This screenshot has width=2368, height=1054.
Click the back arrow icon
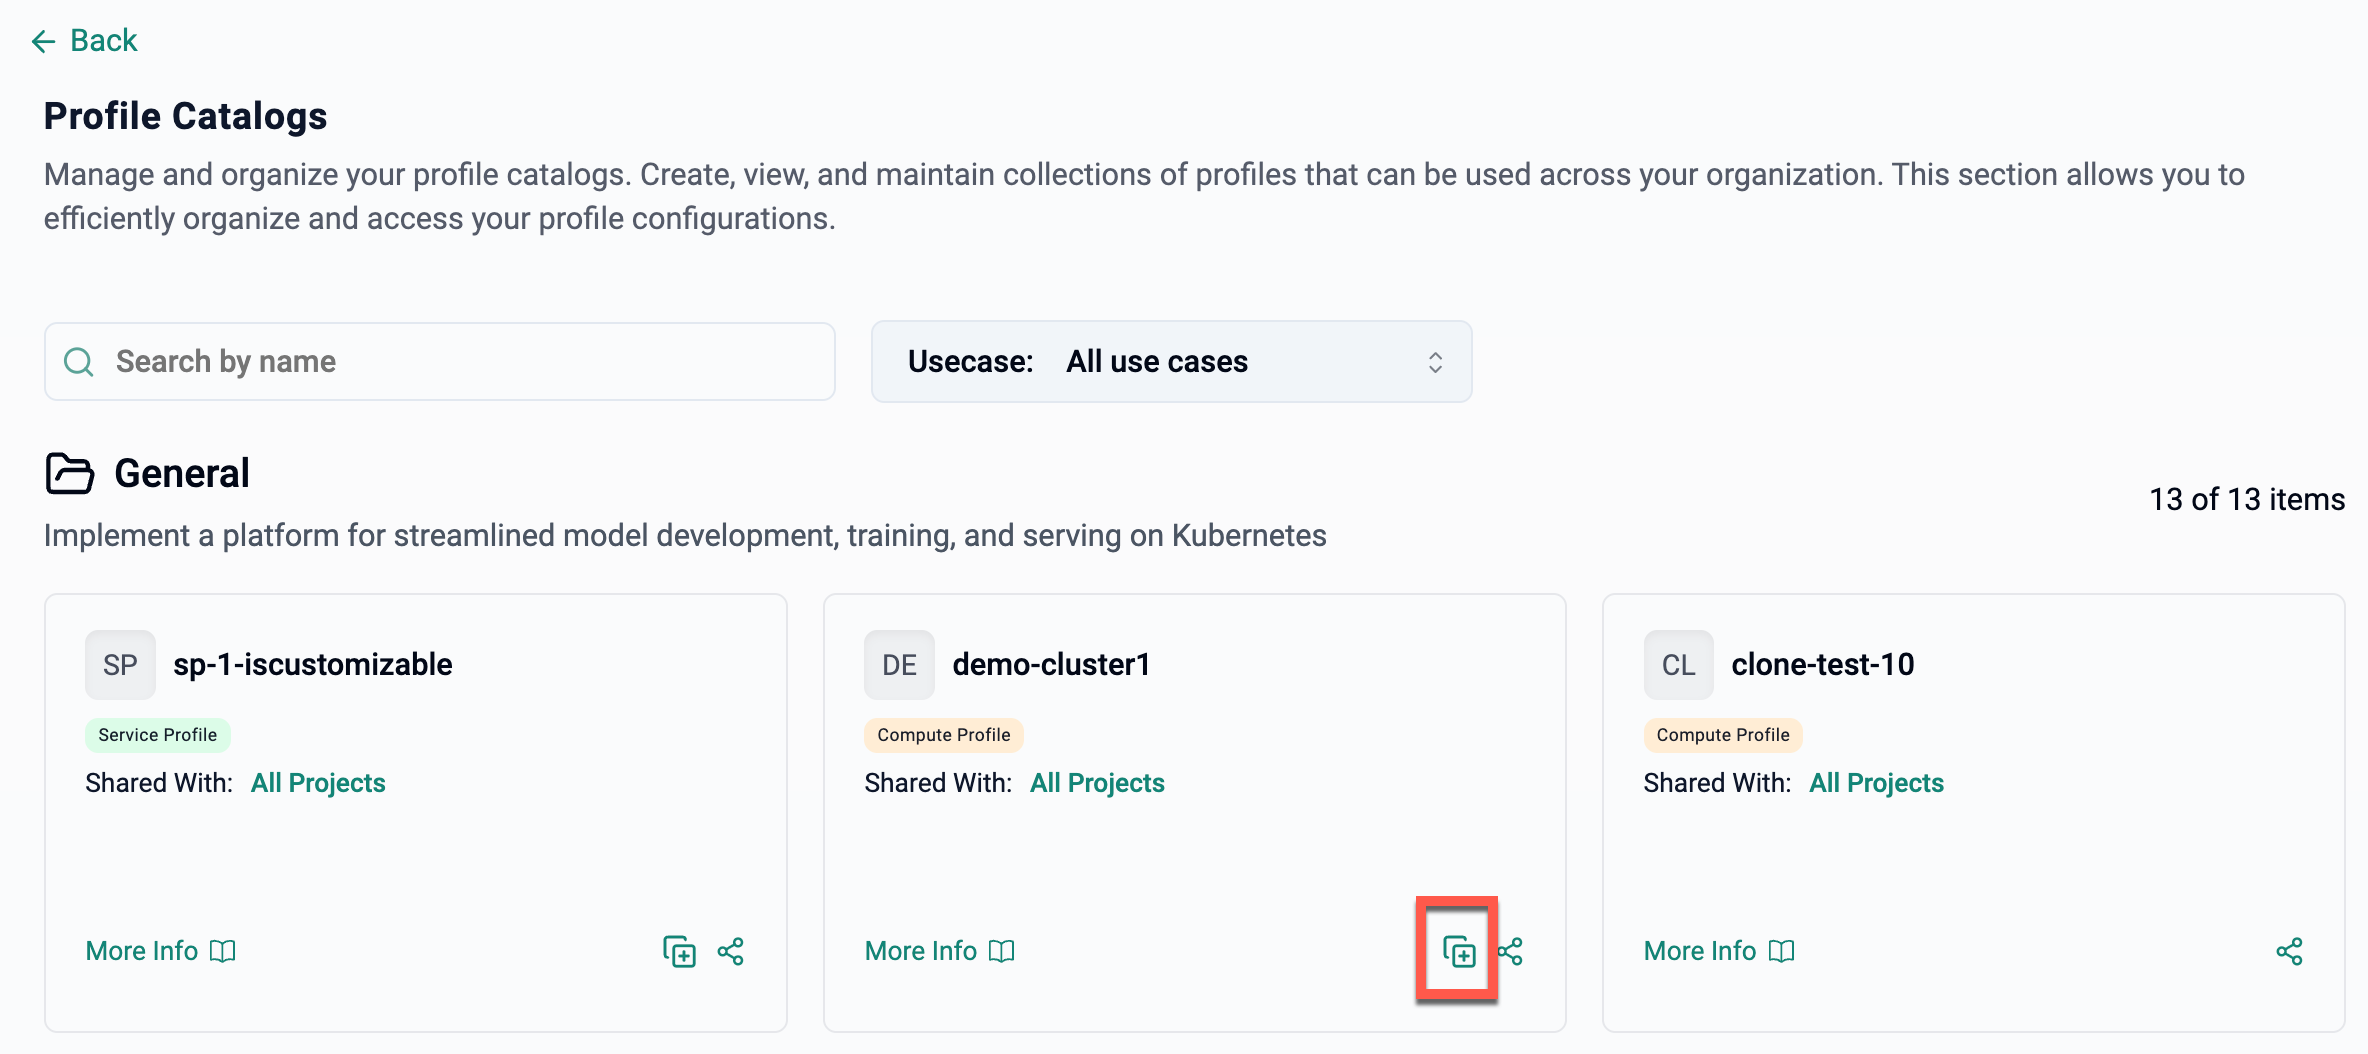(x=43, y=41)
